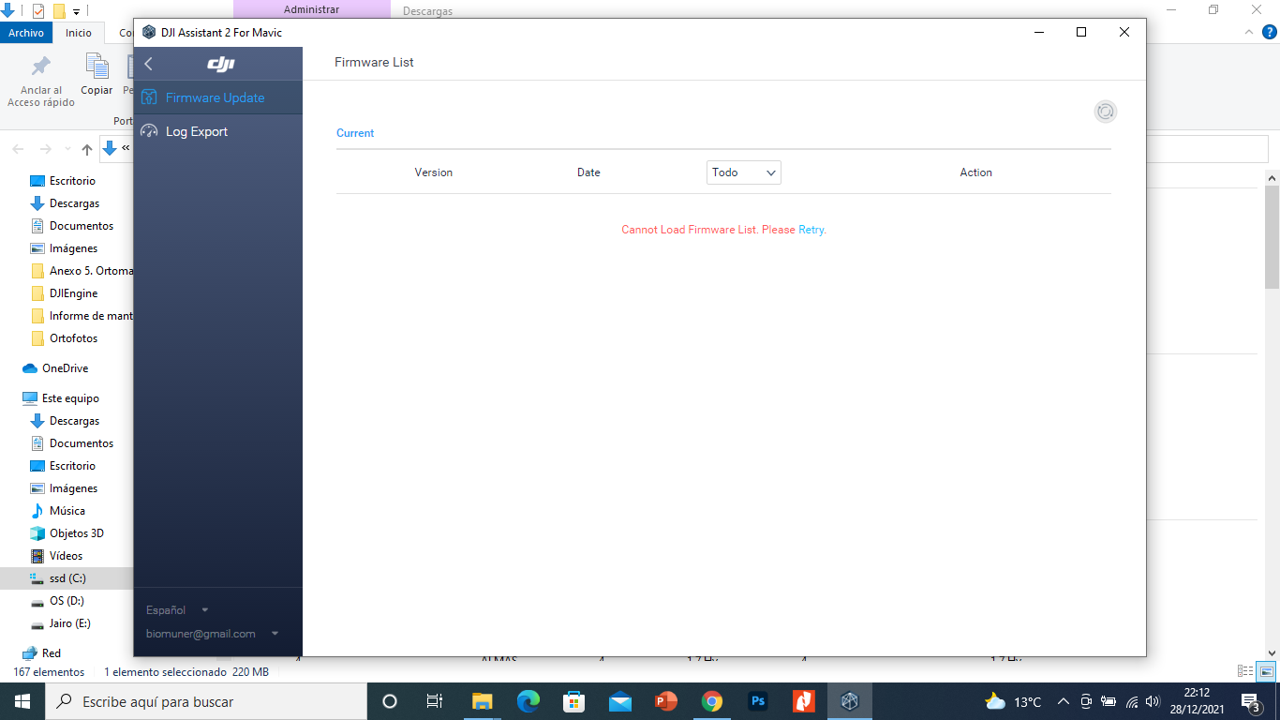Launch PowerPoint from the taskbar
The image size is (1280, 720).
pyautogui.click(x=666, y=701)
